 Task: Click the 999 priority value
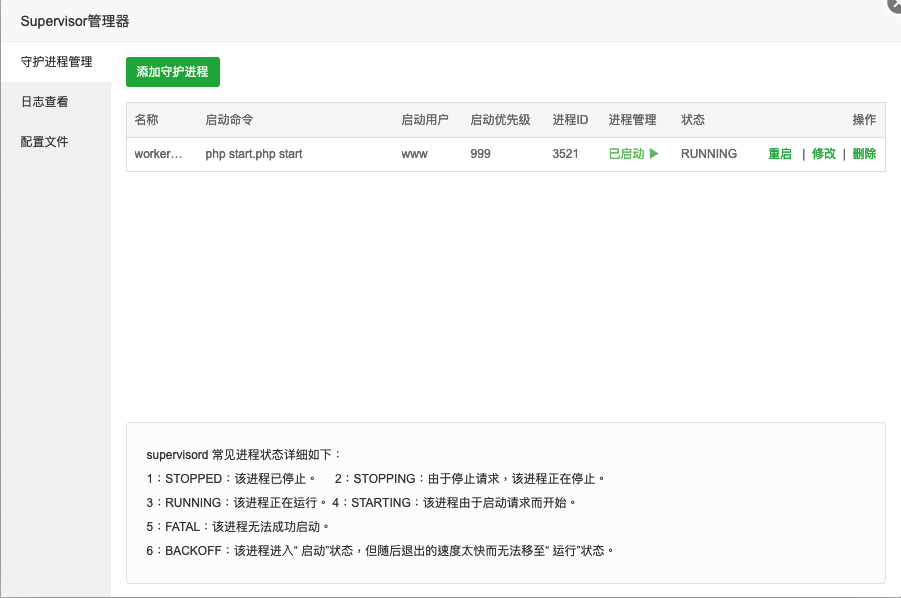click(480, 154)
